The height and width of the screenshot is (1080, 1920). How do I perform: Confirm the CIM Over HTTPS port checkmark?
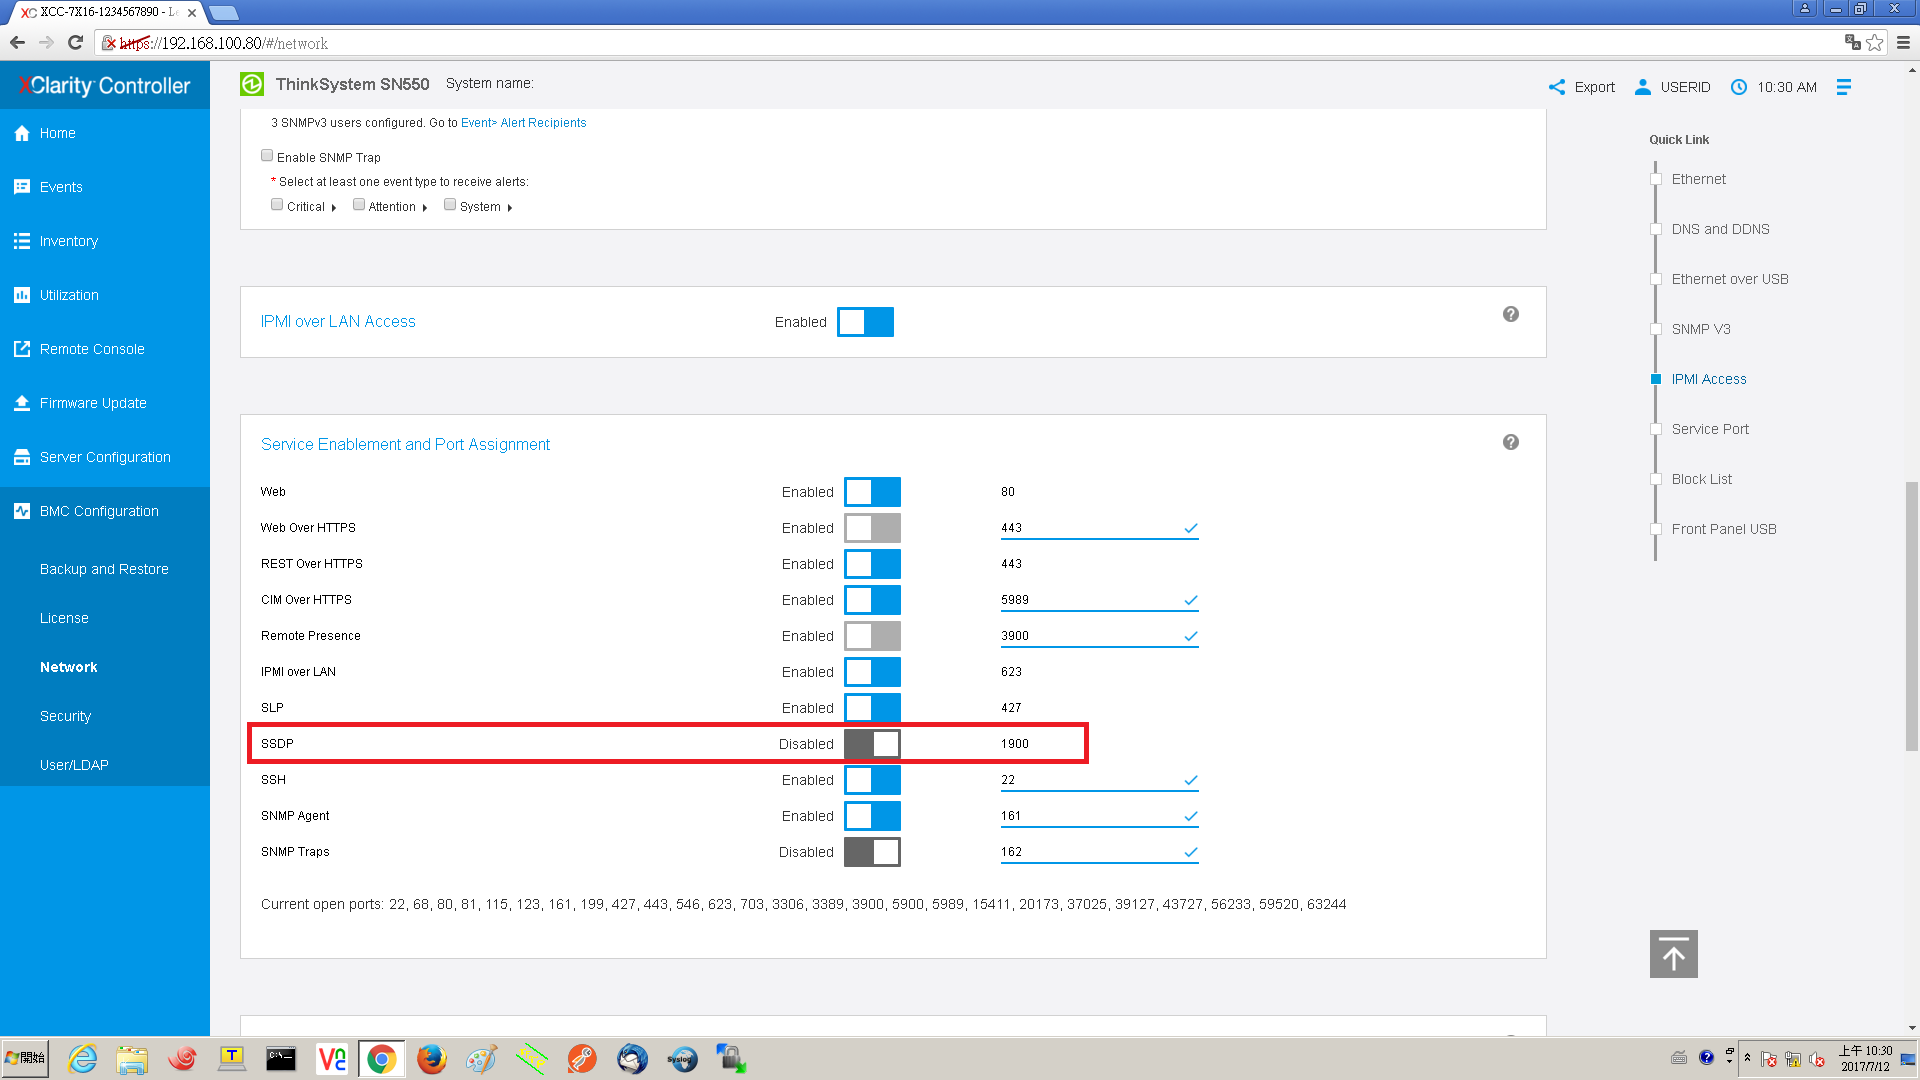[1191, 600]
